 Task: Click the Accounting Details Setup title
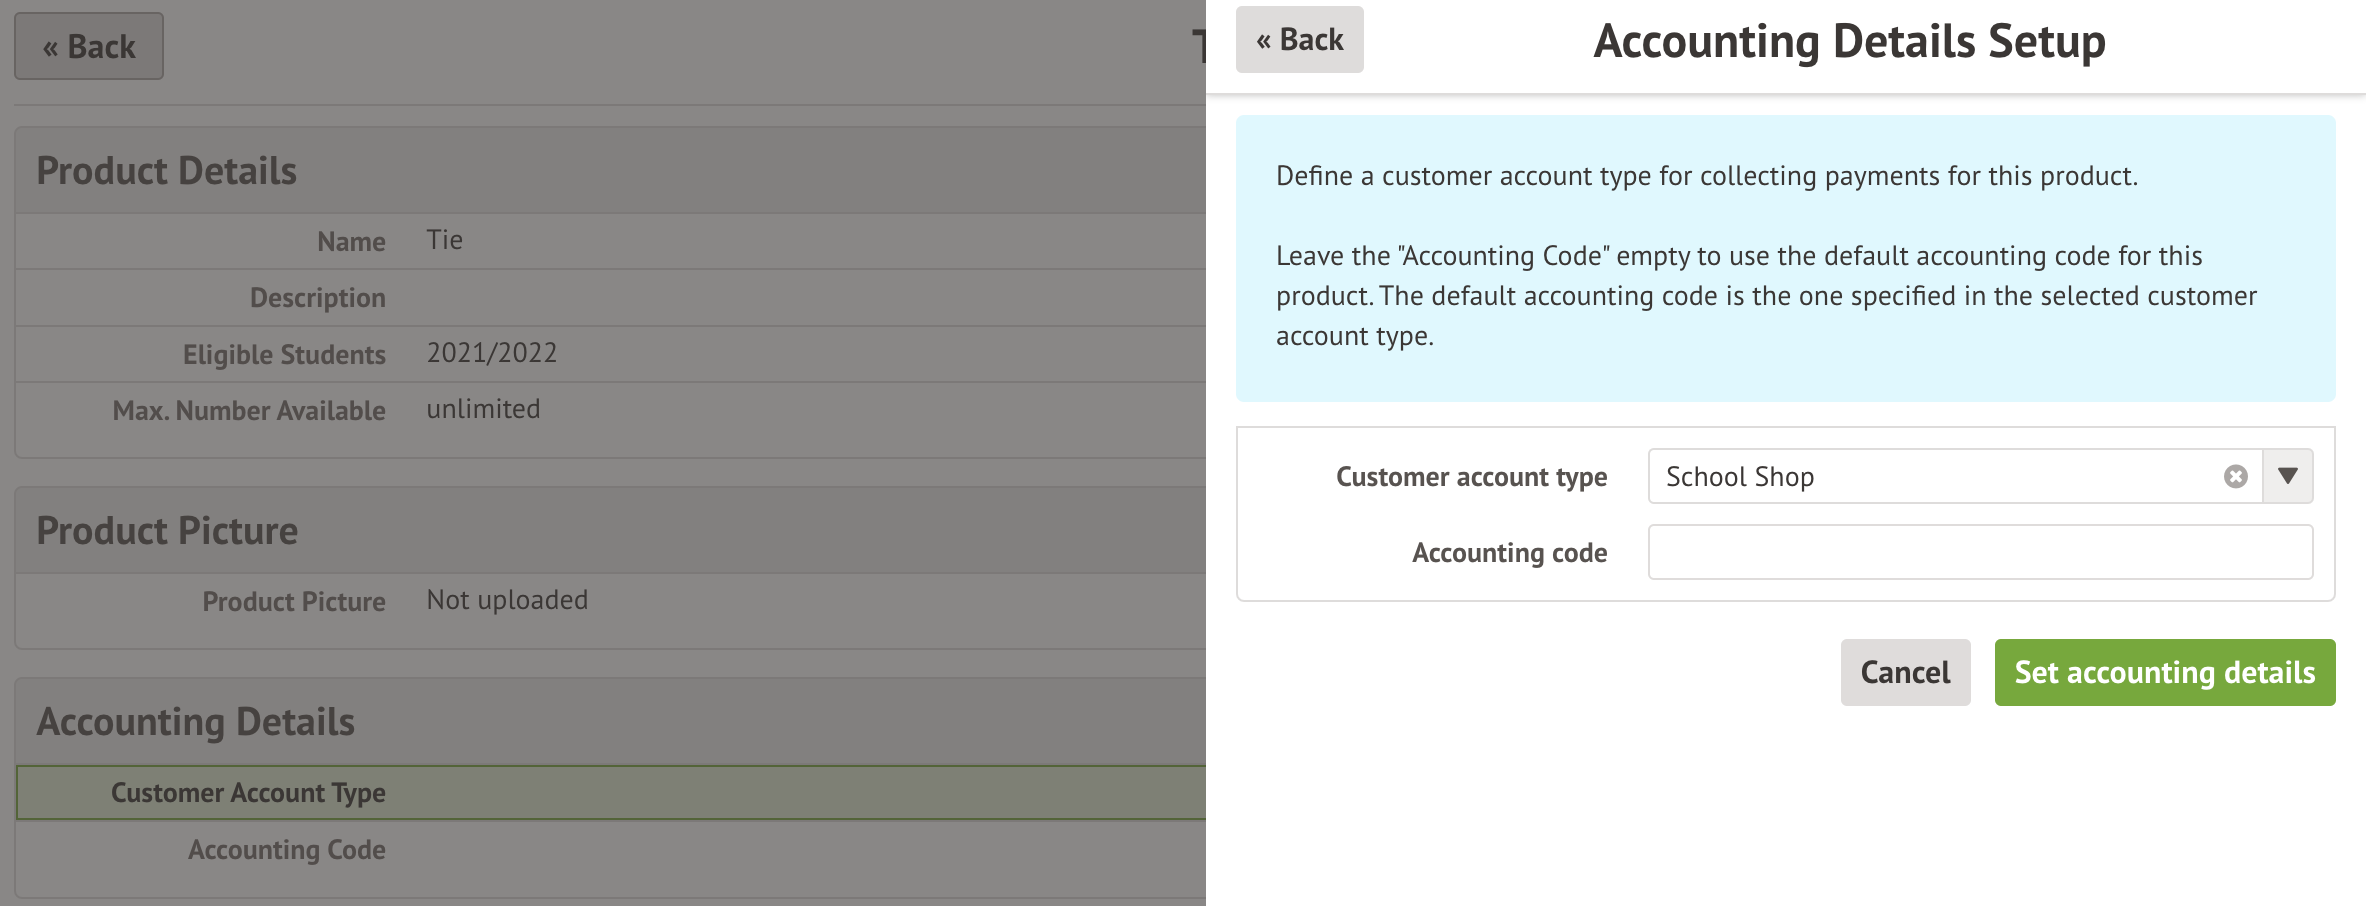1849,42
